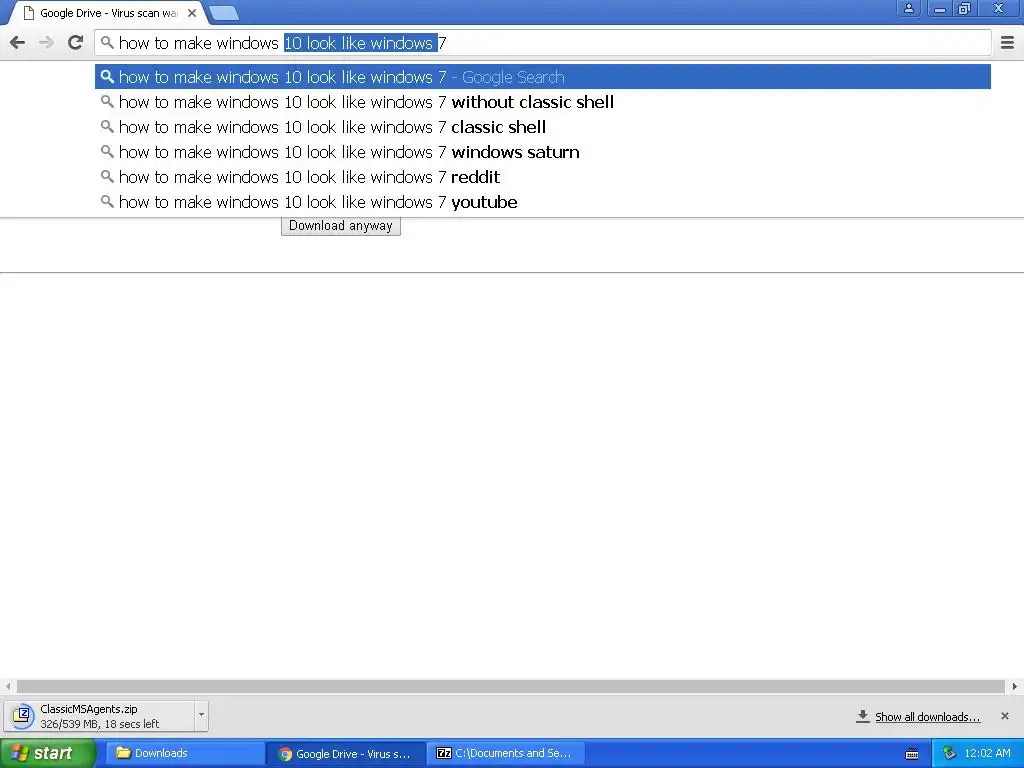Close the Google Drive Virus scan tab
Screen dimensions: 1024x768
(x=192, y=13)
